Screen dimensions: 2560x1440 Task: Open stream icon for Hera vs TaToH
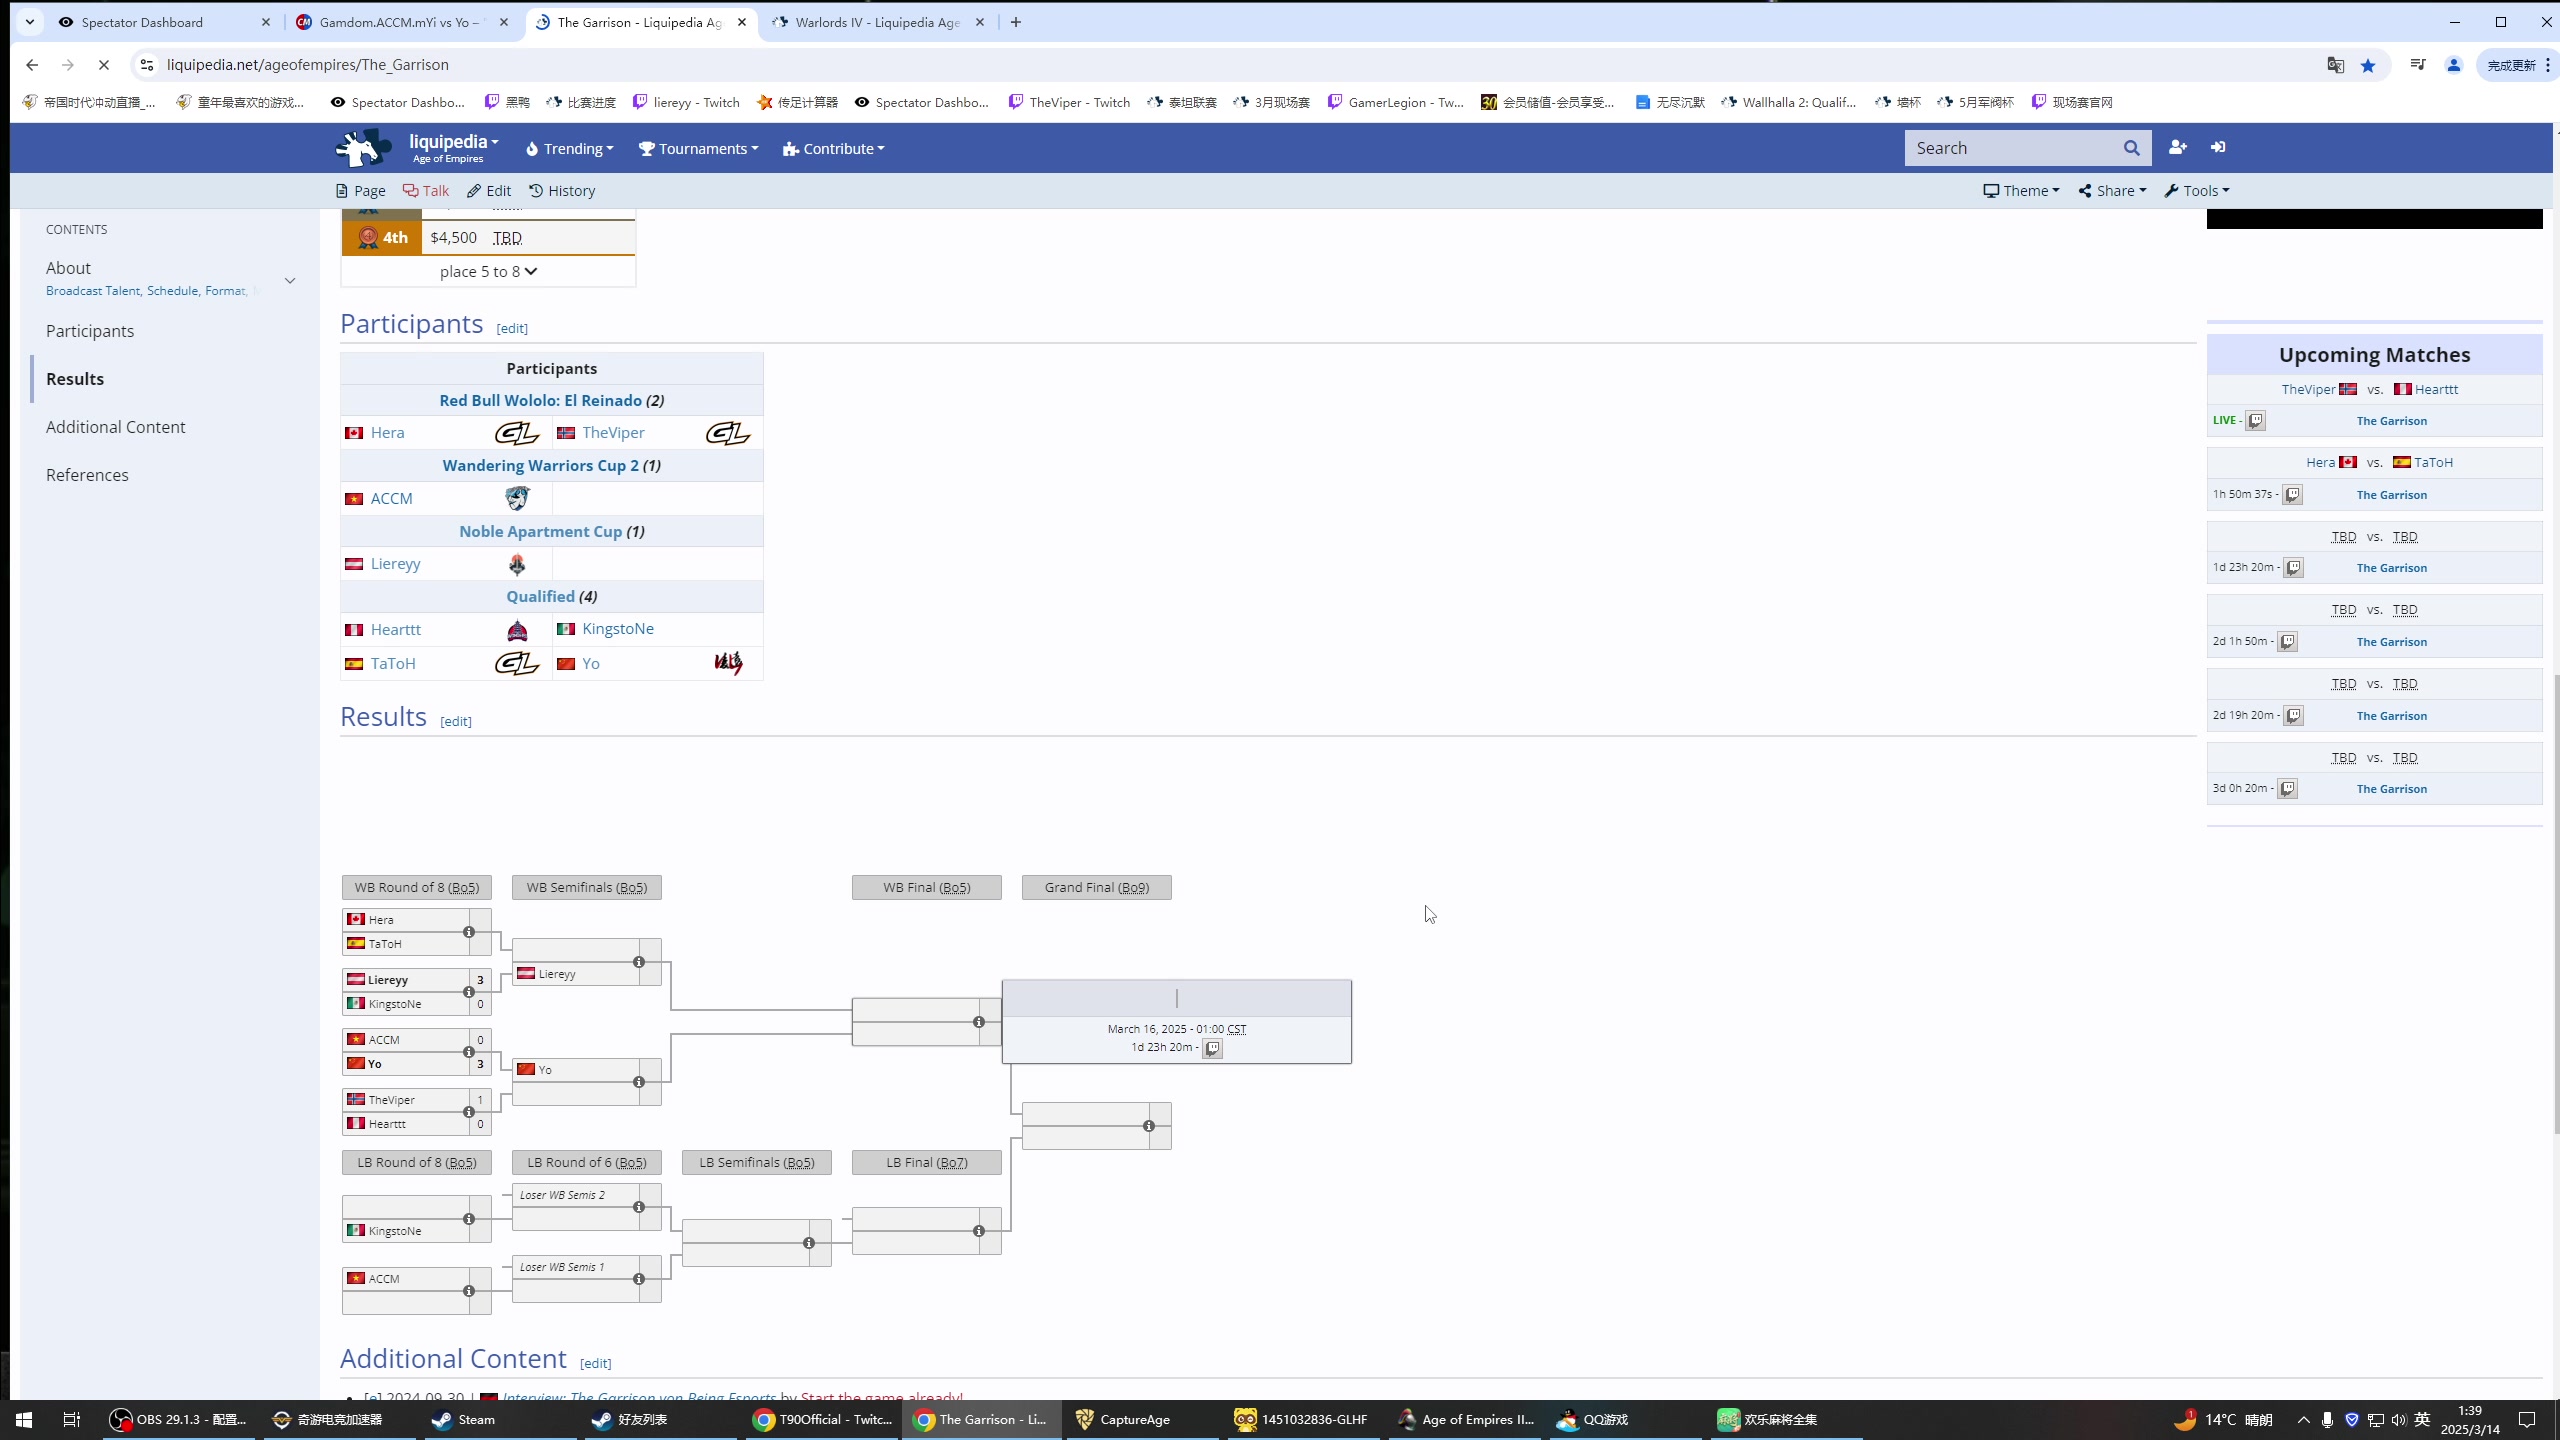point(2292,495)
